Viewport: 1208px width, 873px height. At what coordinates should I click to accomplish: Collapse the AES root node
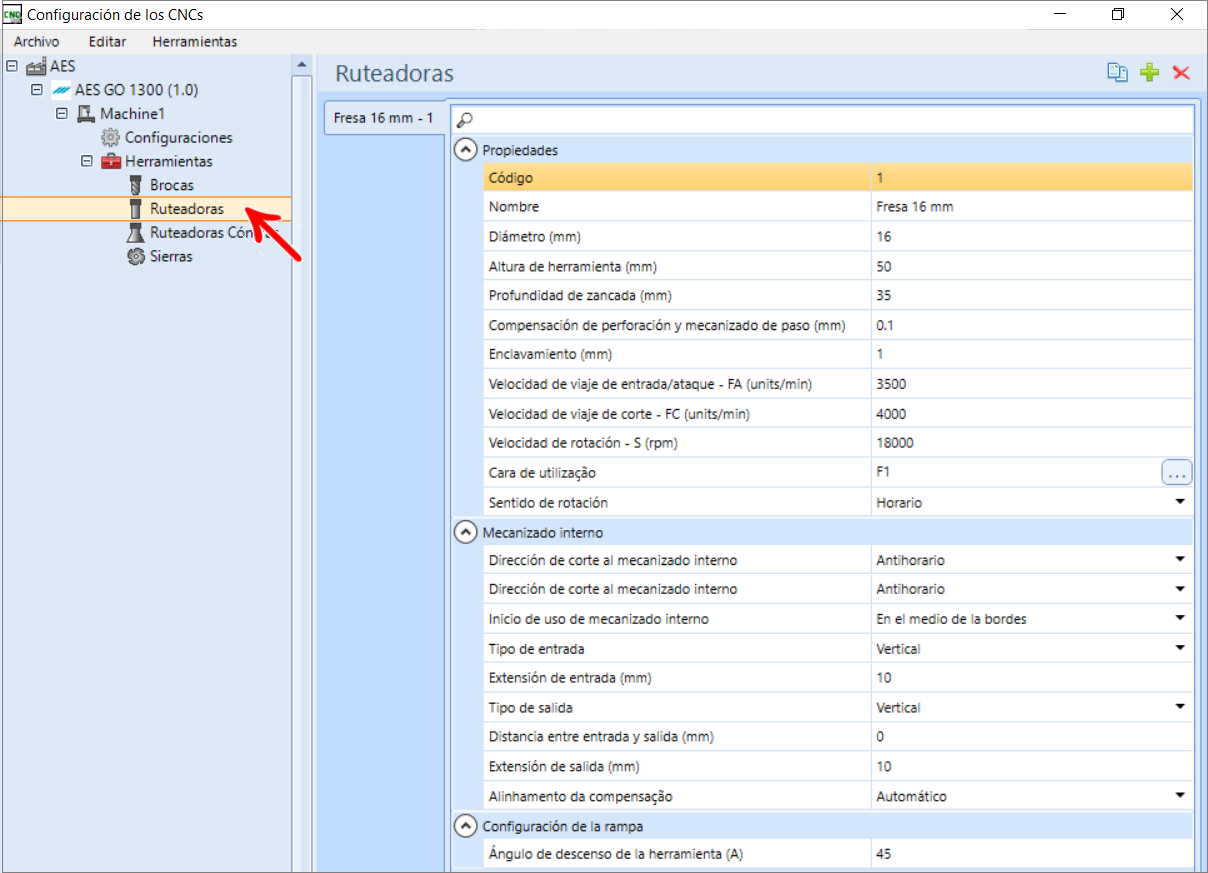click(x=12, y=66)
